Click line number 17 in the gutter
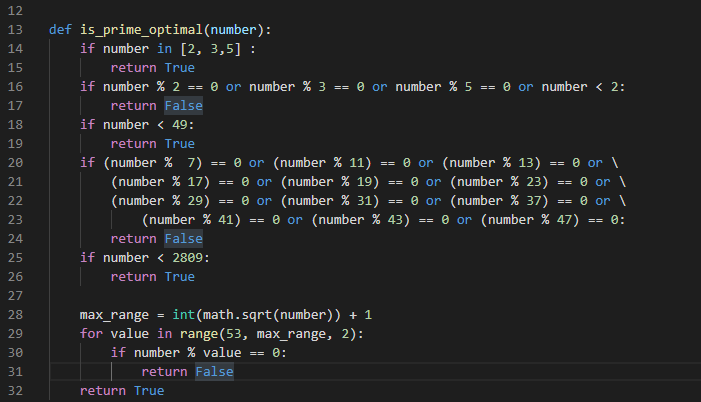 (15, 106)
